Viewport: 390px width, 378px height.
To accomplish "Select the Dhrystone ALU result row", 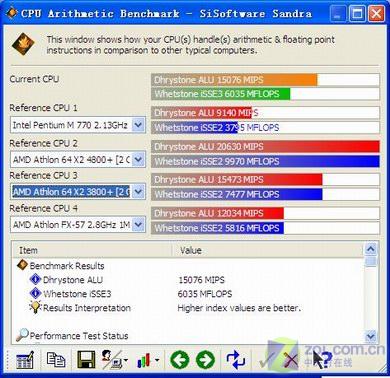I will point(188,280).
